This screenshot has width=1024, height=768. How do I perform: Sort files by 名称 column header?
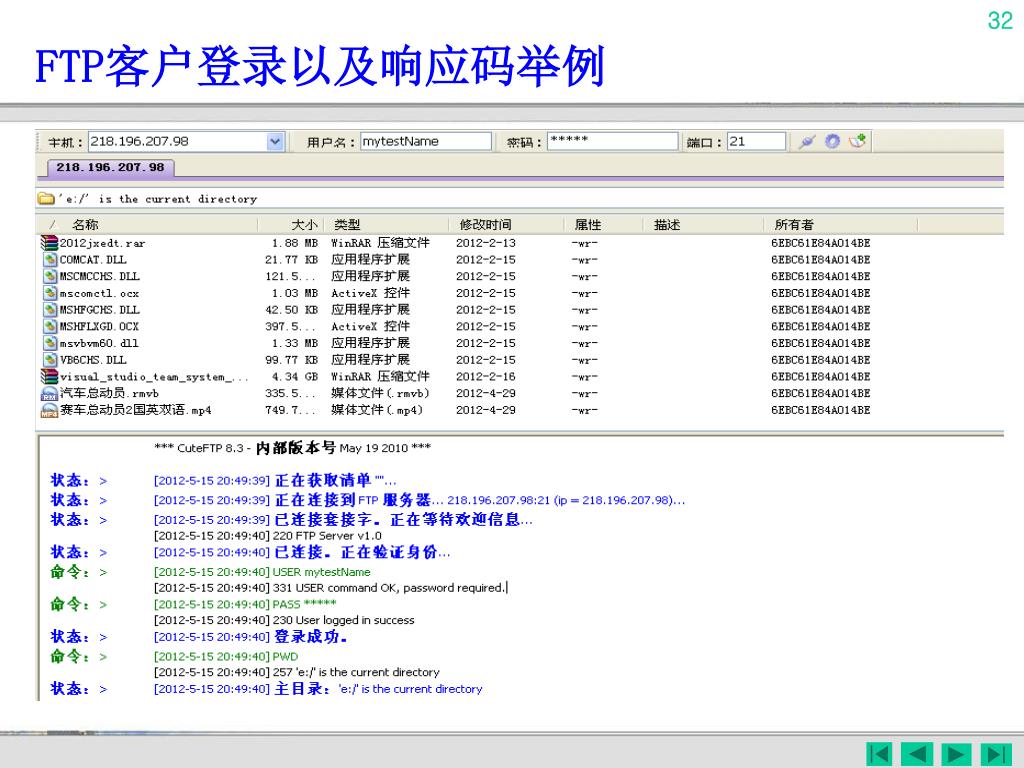85,225
